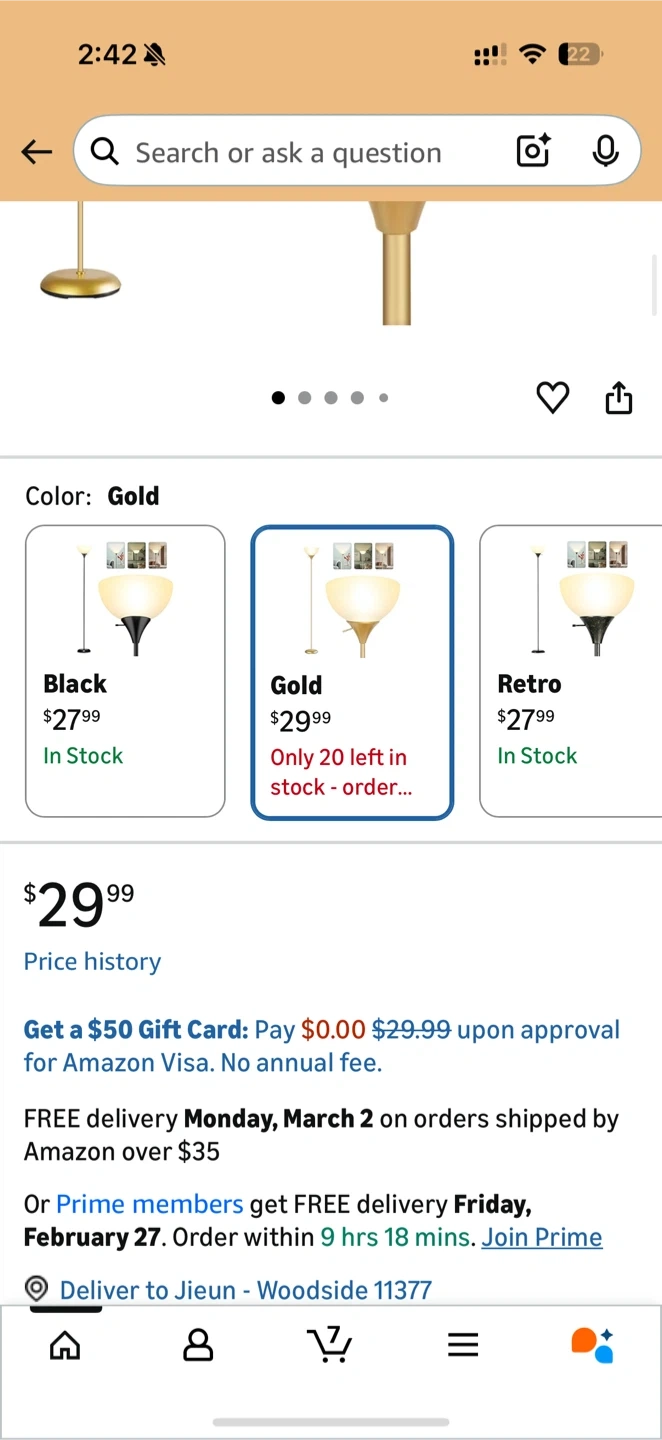Viewport: 662px width, 1440px height.
Task: Change delivery location Woodside 11377
Action: pyautogui.click(x=245, y=1290)
